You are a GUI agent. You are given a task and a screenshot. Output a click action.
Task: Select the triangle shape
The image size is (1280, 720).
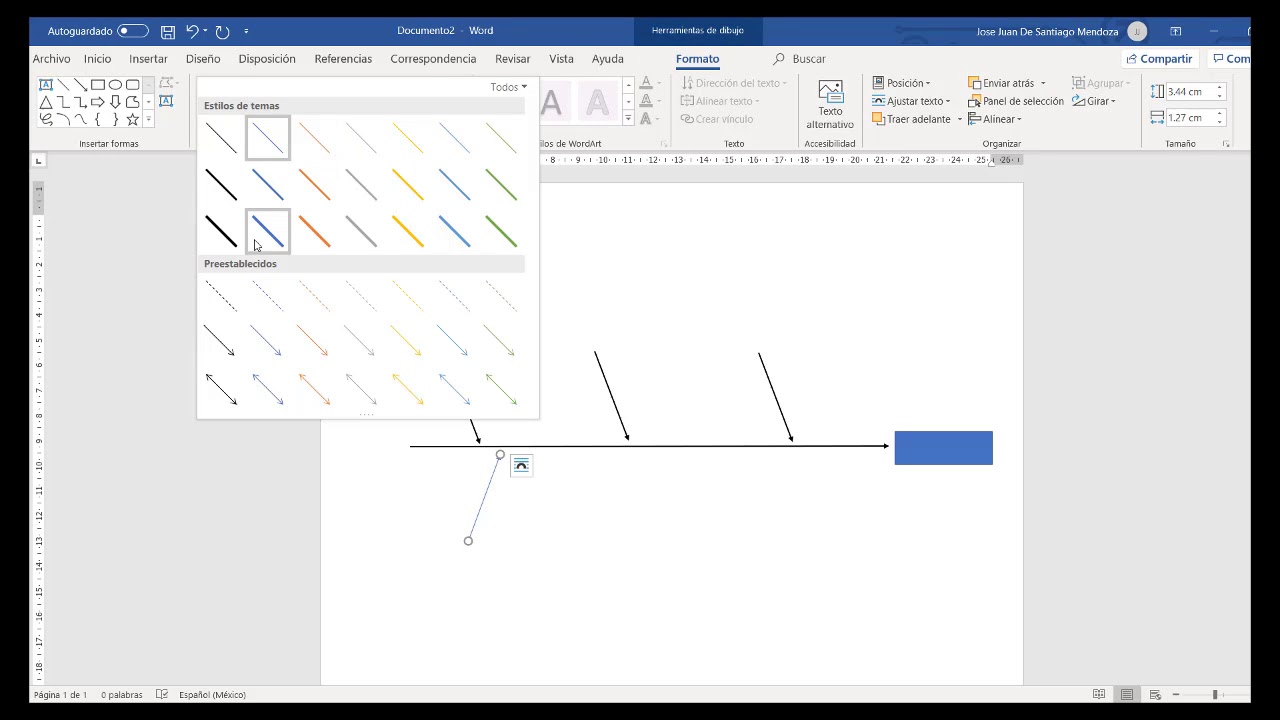coord(45,102)
